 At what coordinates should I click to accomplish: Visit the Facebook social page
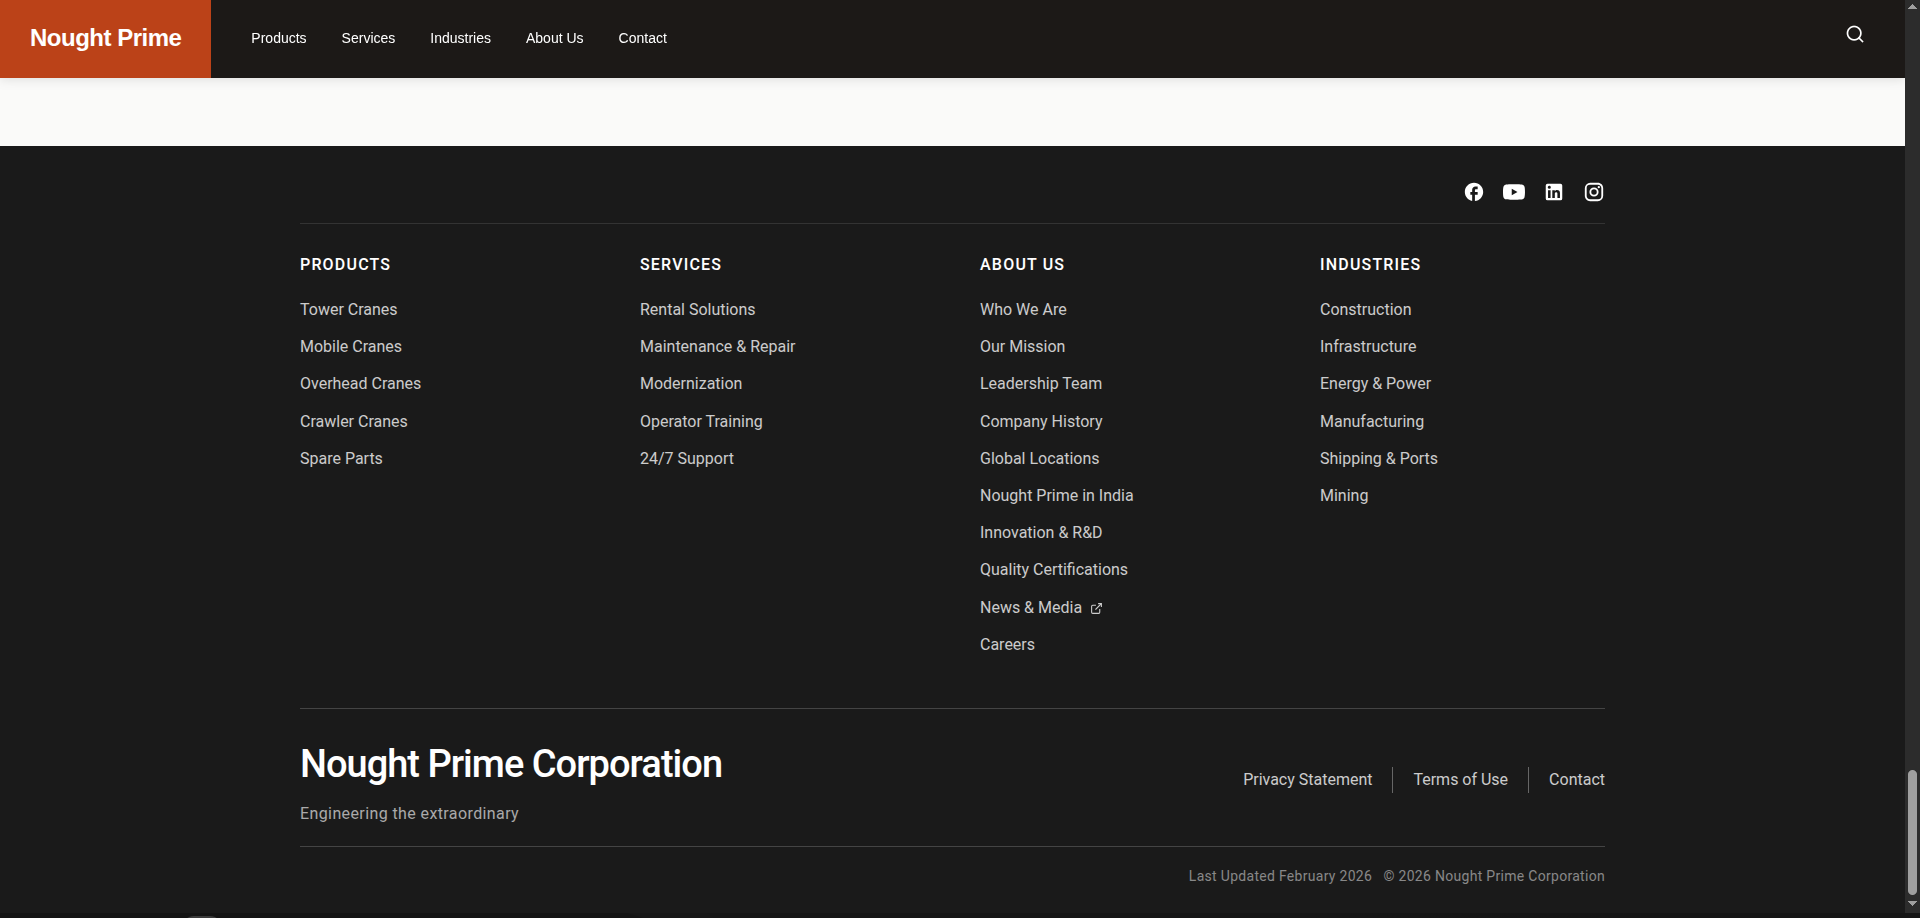tap(1473, 192)
